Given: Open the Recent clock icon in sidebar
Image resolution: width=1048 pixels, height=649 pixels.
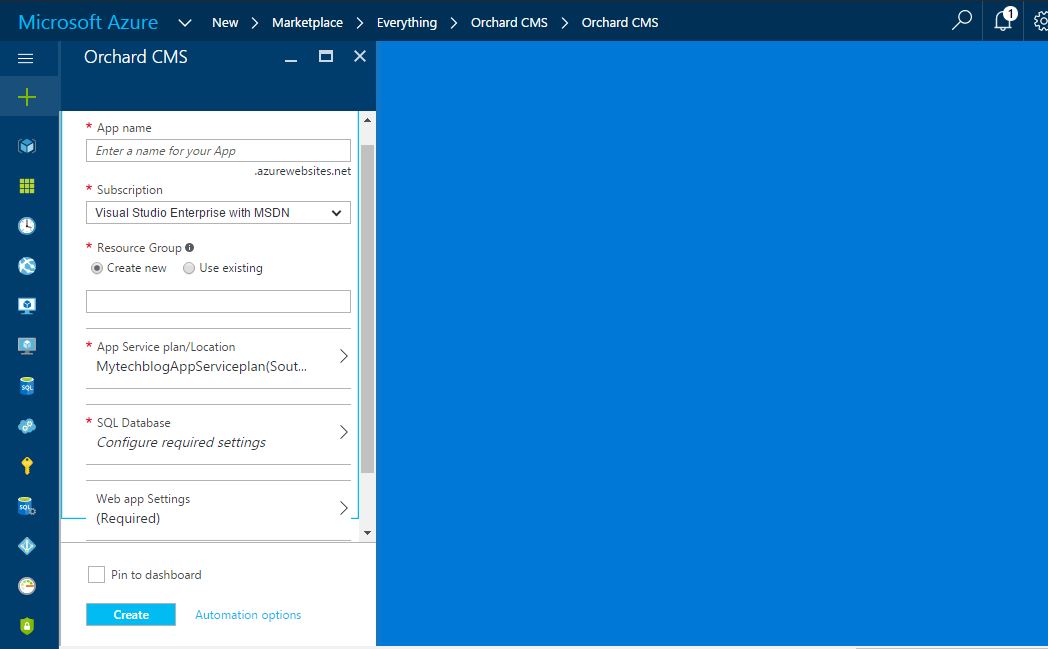Looking at the screenshot, I should click(x=27, y=226).
